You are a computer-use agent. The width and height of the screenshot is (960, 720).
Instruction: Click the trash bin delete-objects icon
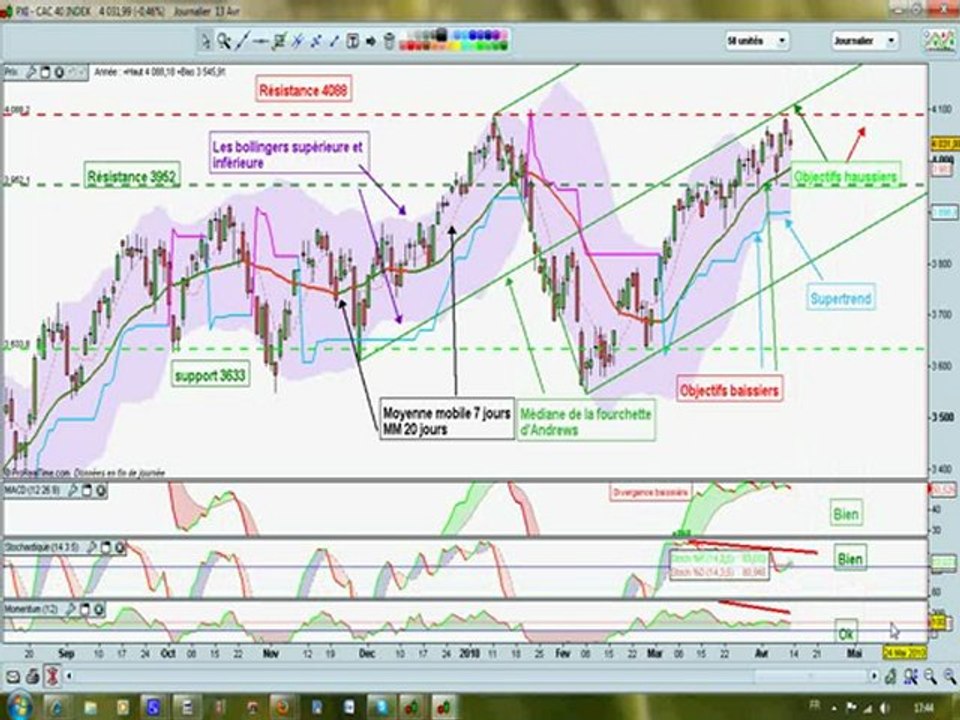click(x=389, y=41)
